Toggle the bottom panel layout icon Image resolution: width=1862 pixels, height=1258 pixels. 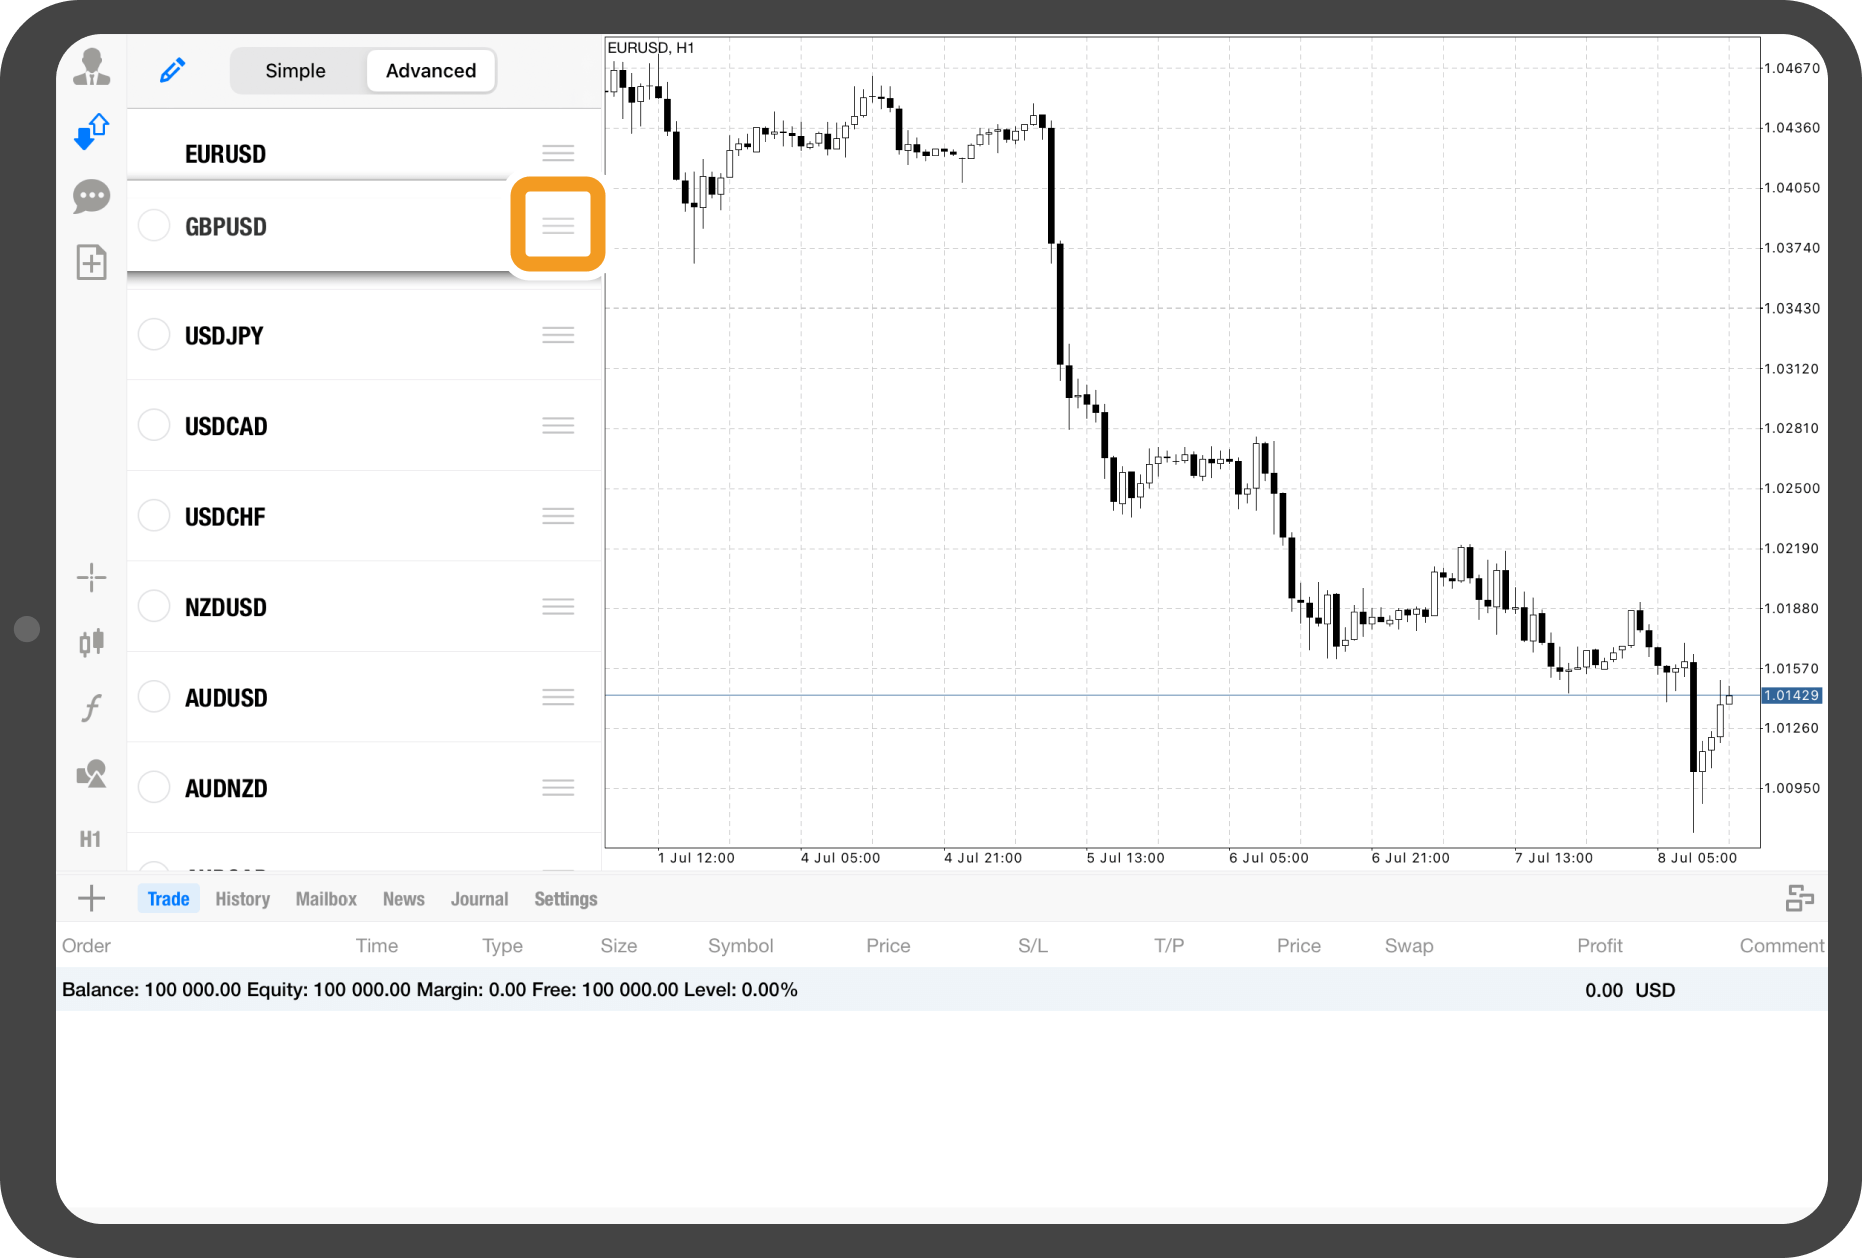(x=1799, y=898)
